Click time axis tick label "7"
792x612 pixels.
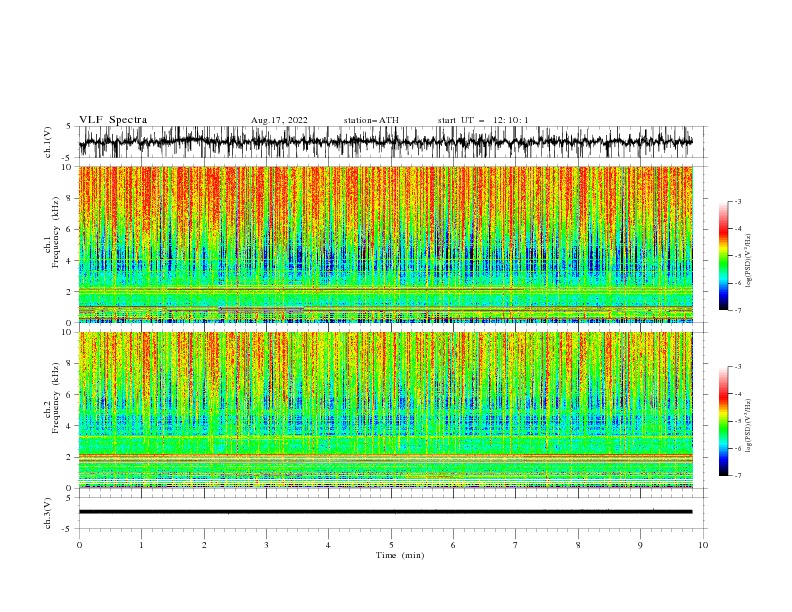point(516,545)
